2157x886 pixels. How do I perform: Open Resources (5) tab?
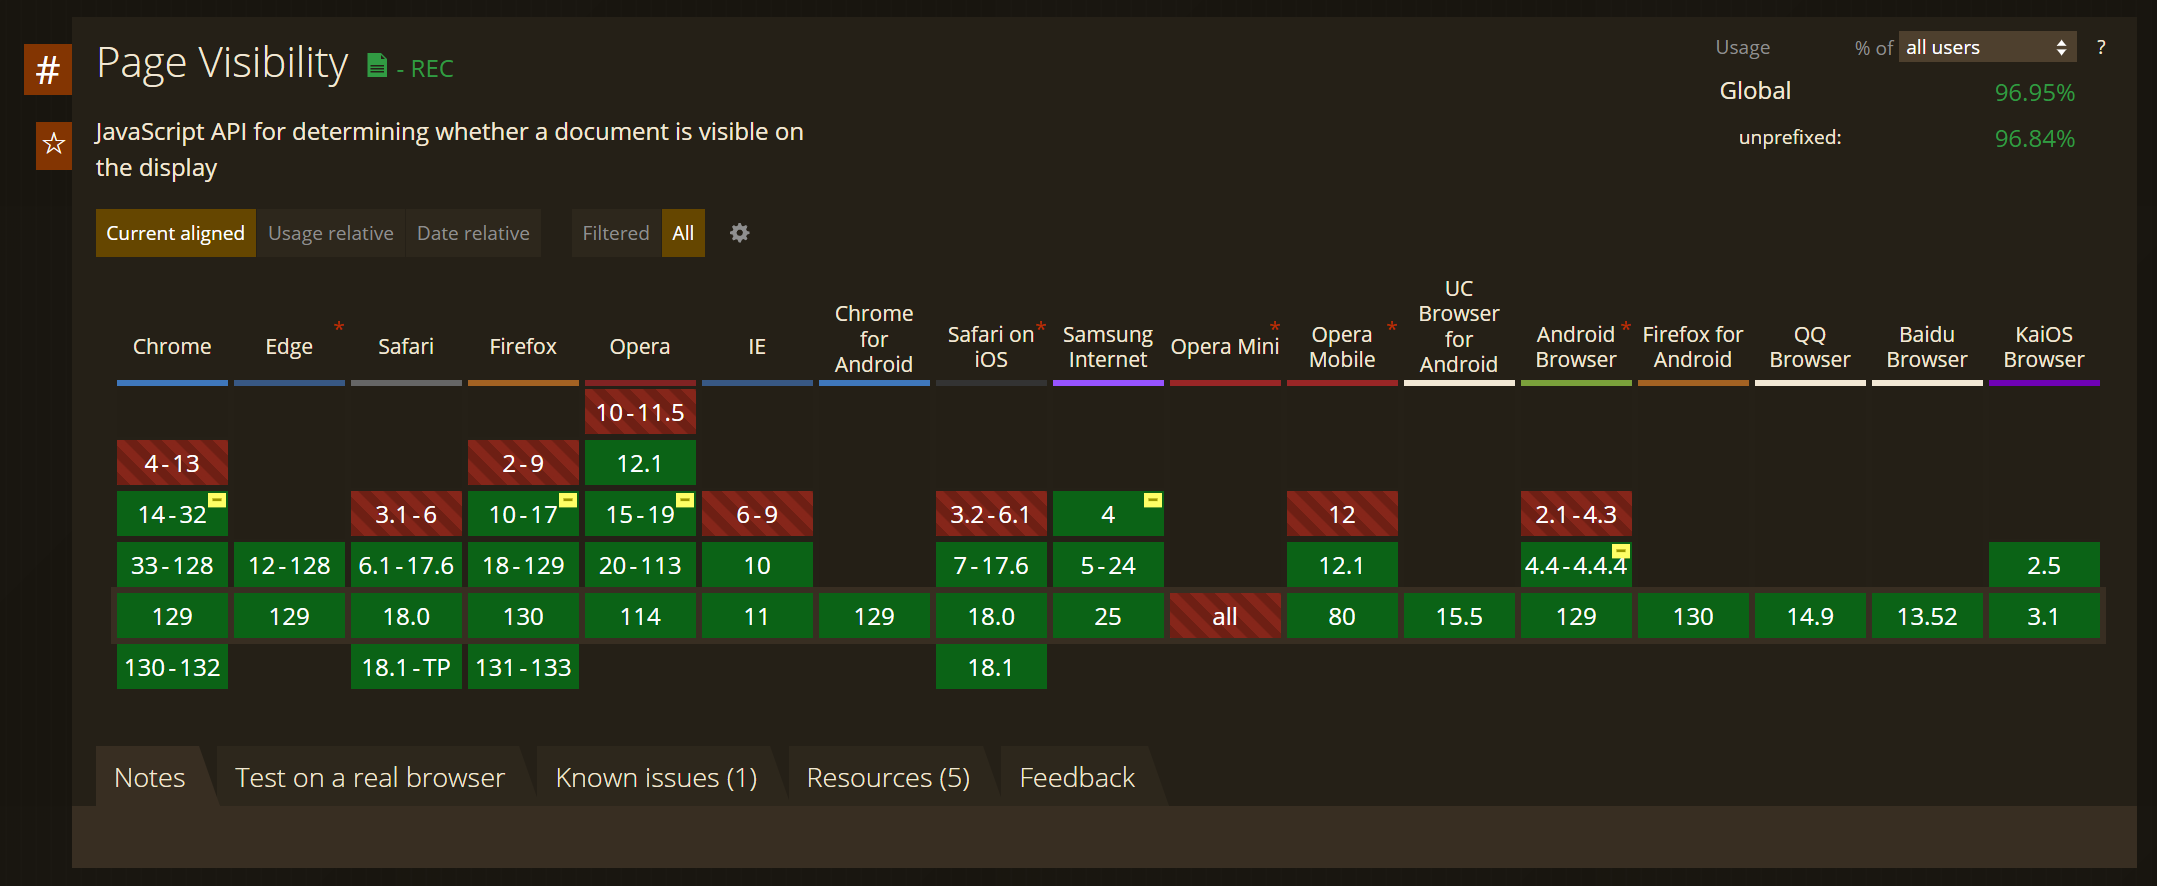[888, 777]
